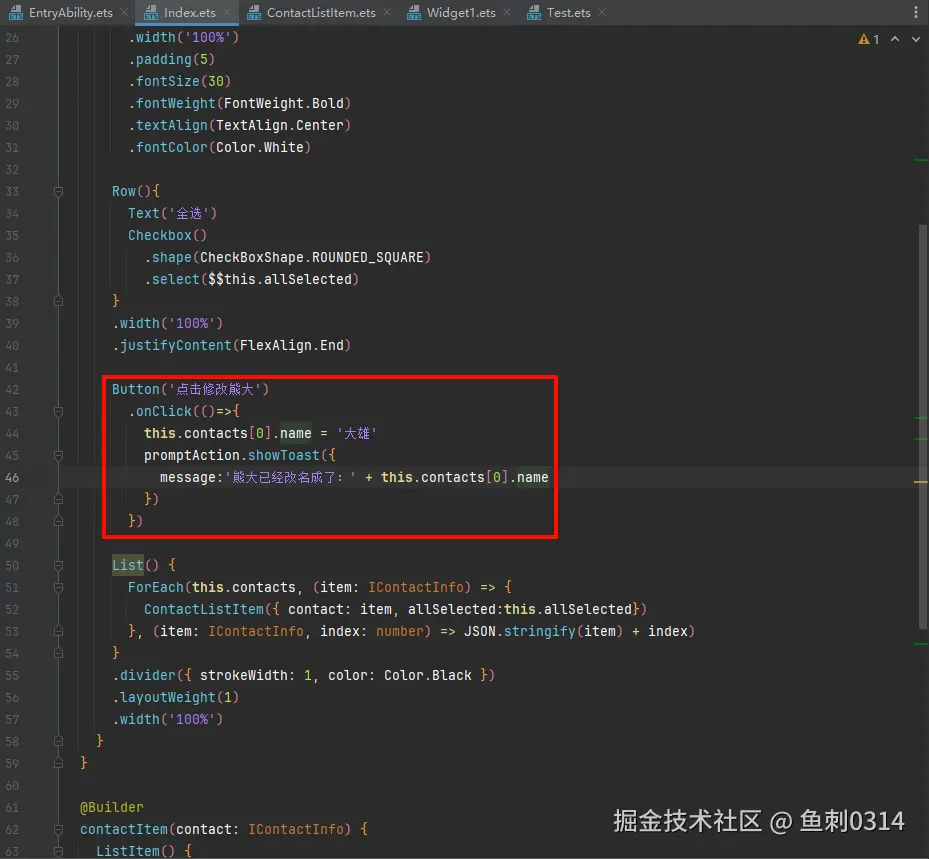
Task: Collapse fold end marker at line 54
Action: [58, 653]
